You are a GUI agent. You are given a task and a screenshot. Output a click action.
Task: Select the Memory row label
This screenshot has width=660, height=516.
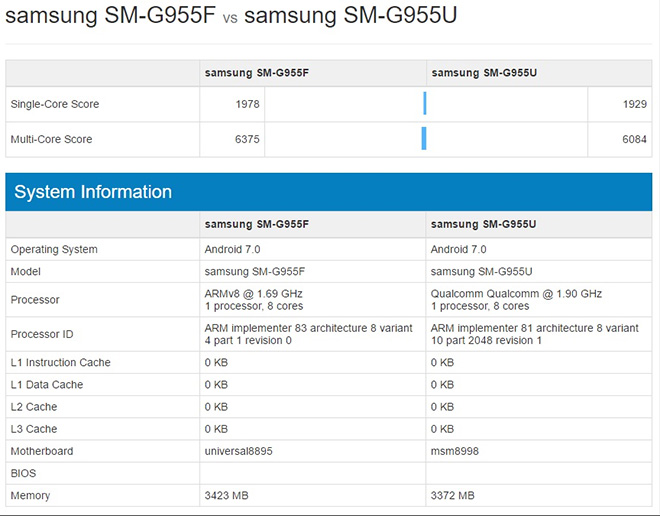tap(30, 496)
